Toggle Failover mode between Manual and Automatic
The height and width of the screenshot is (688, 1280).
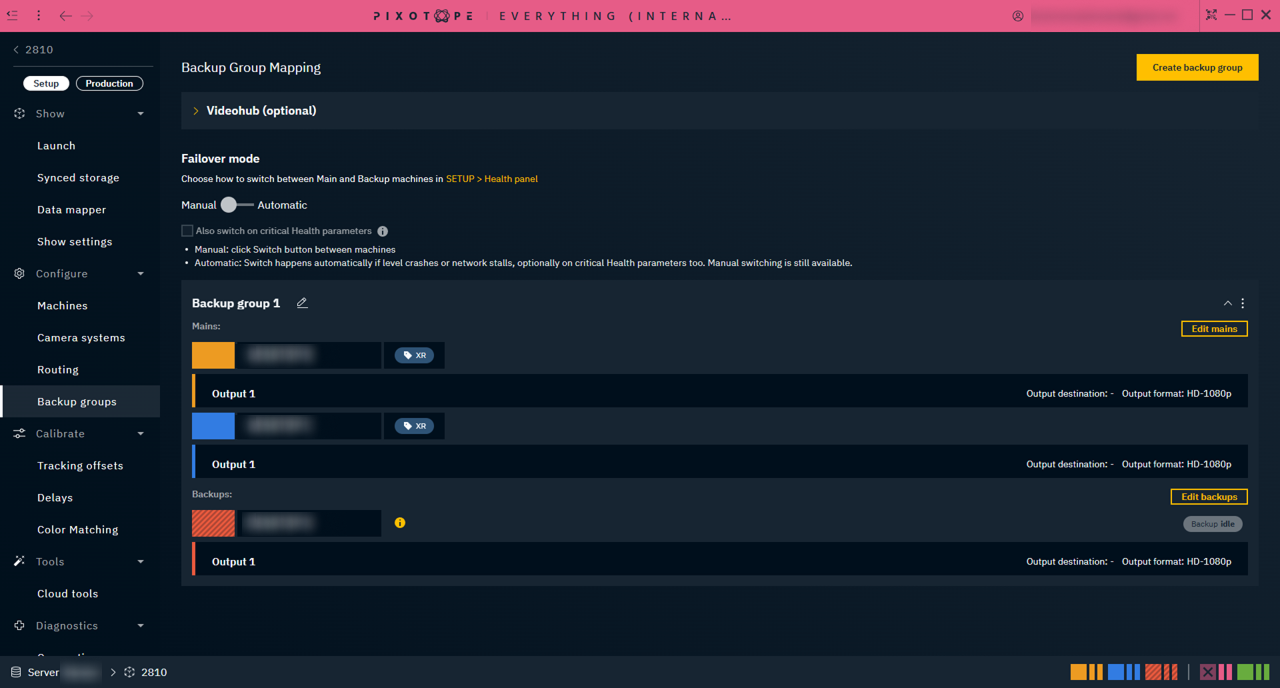tap(236, 205)
